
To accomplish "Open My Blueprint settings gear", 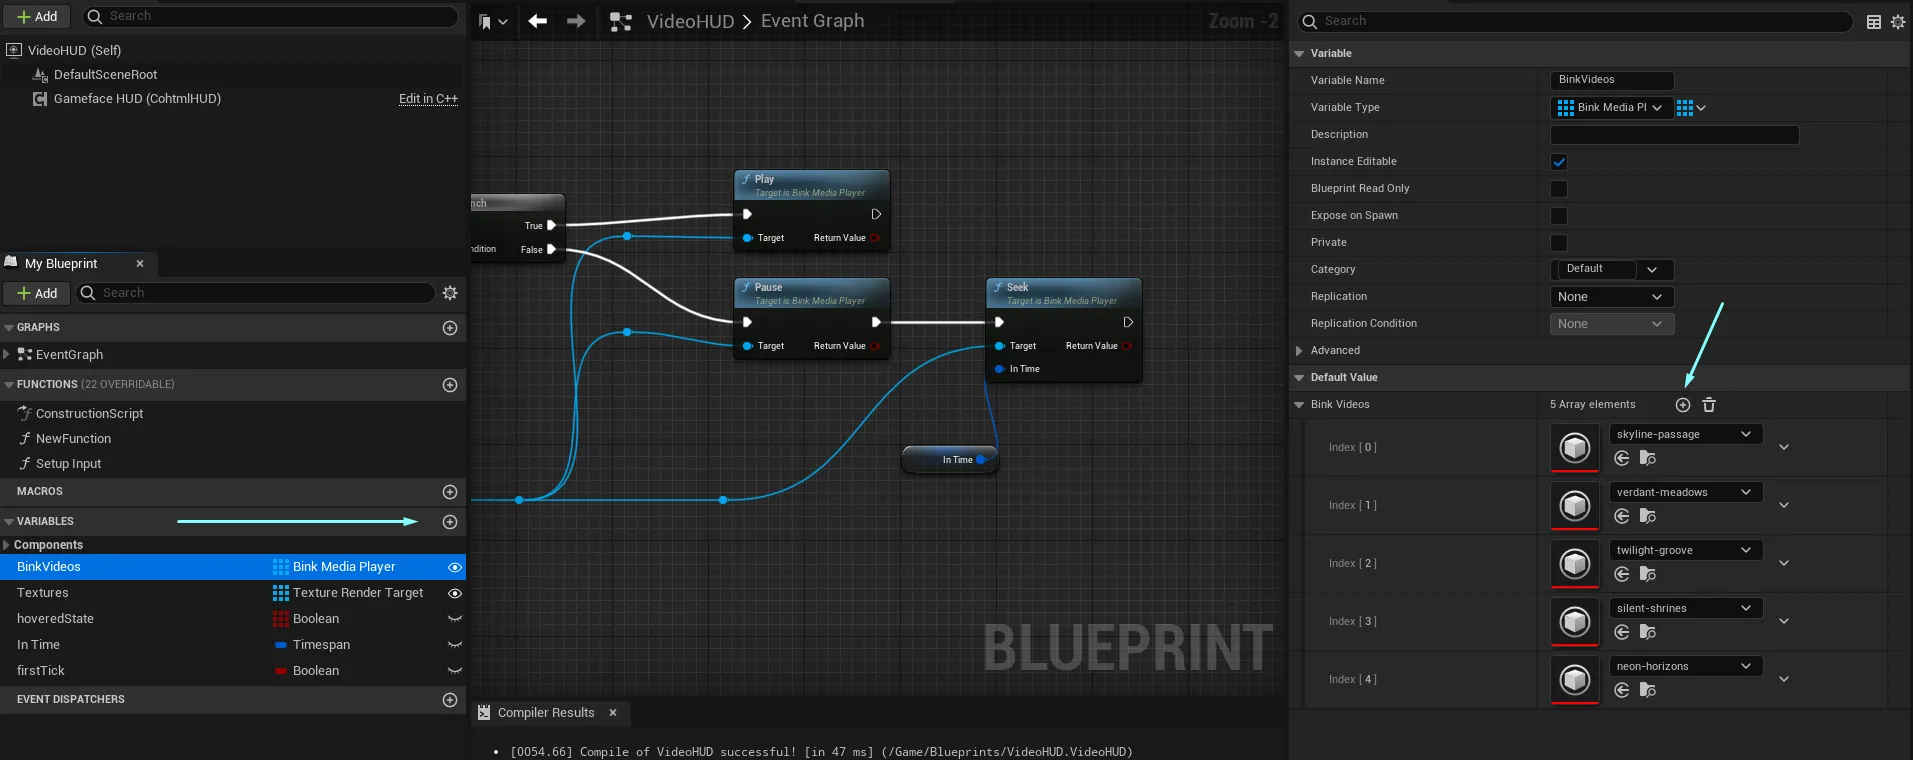I will tap(450, 293).
